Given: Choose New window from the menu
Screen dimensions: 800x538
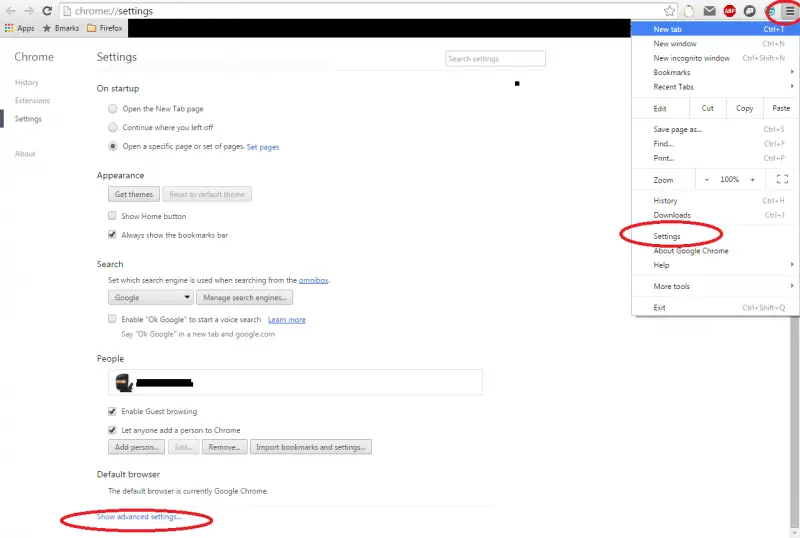Looking at the screenshot, I should (x=715, y=43).
